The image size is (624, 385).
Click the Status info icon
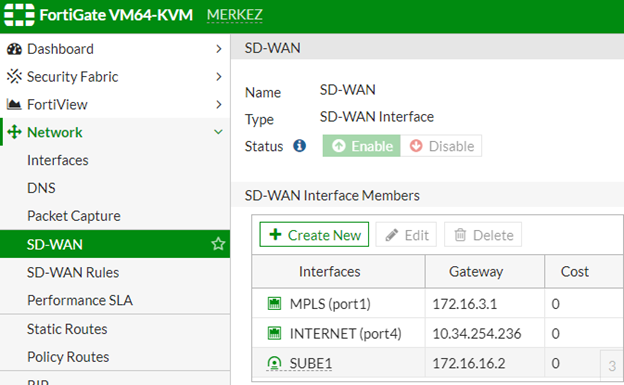[x=300, y=146]
